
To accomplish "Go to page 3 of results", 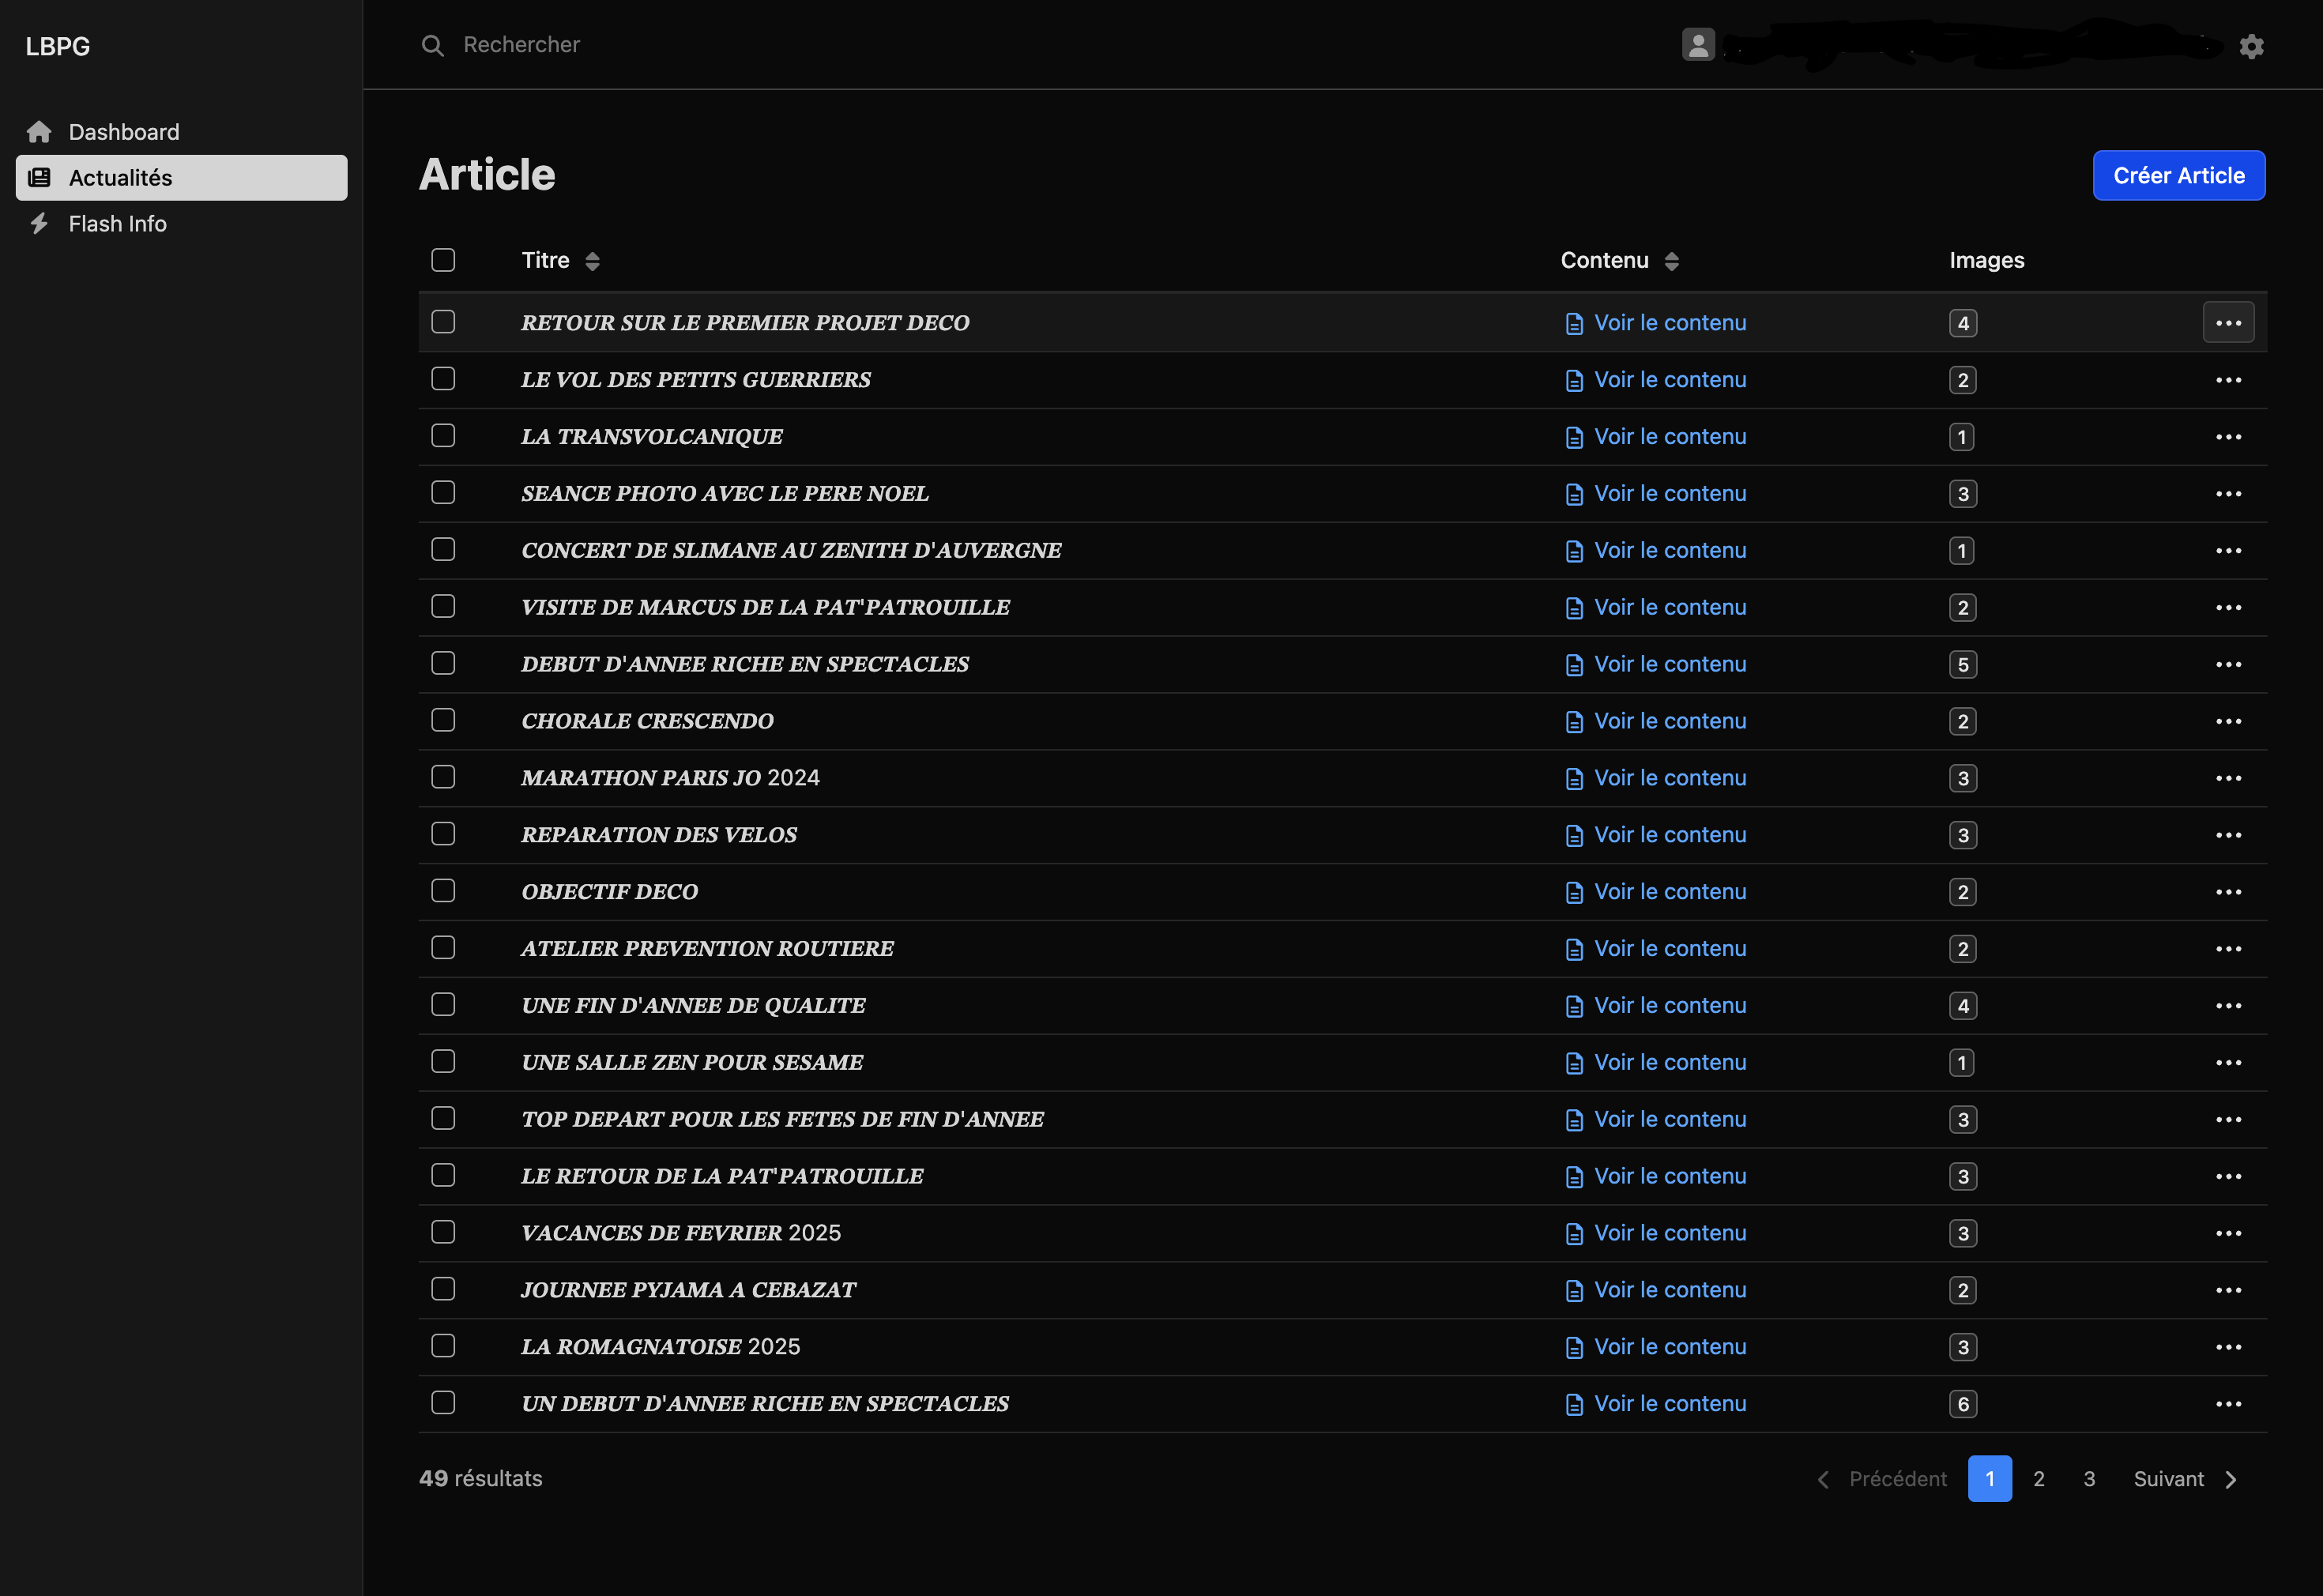I will tap(2089, 1479).
